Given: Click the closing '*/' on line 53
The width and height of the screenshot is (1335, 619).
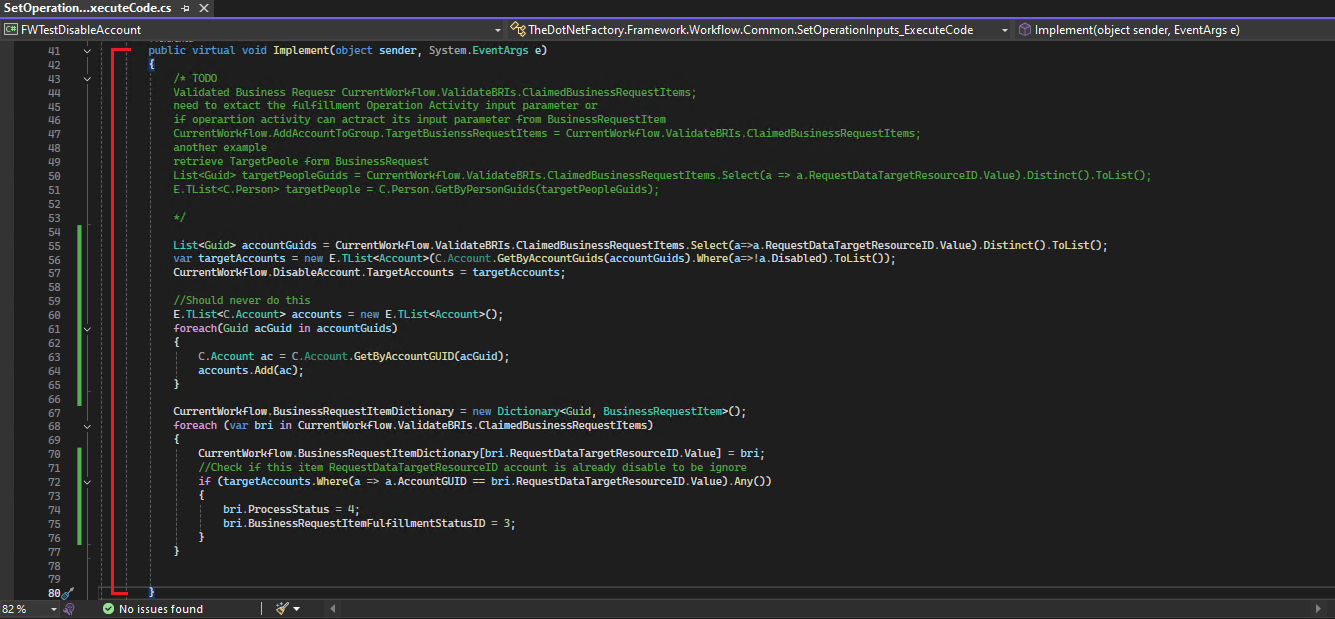Looking at the screenshot, I should click(179, 216).
